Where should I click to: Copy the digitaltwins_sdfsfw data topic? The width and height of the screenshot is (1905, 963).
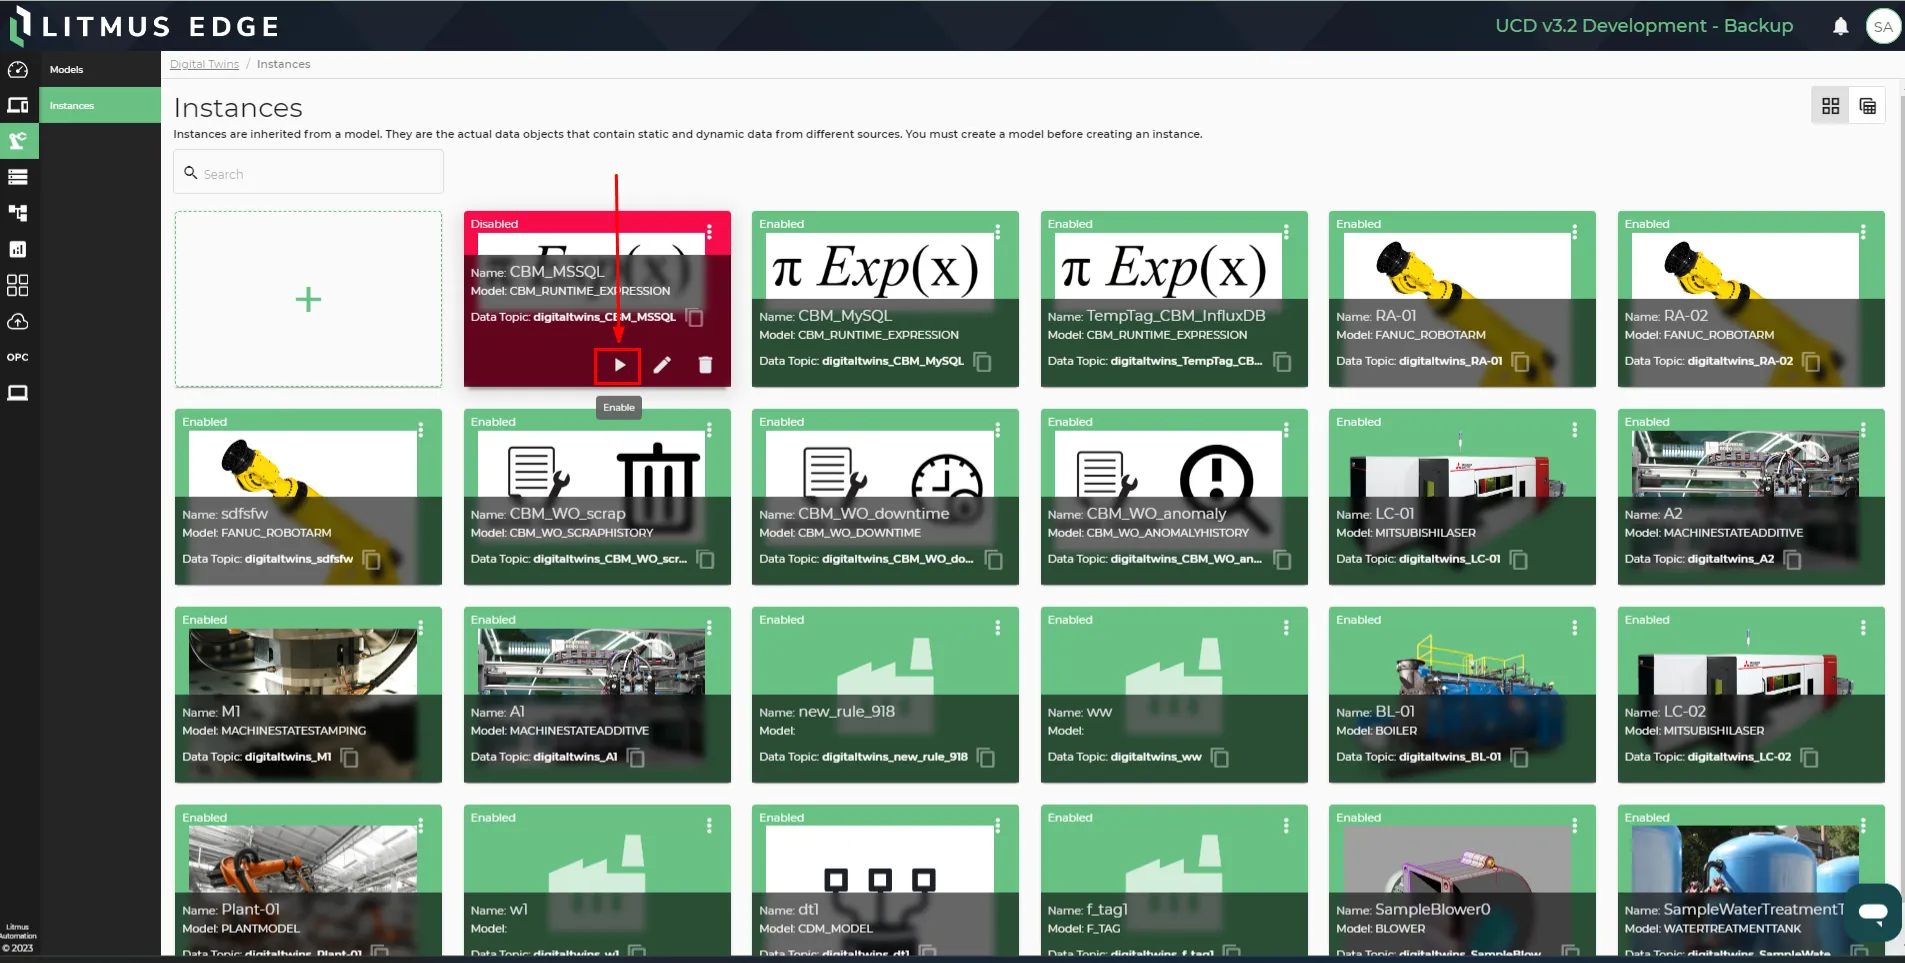(371, 559)
